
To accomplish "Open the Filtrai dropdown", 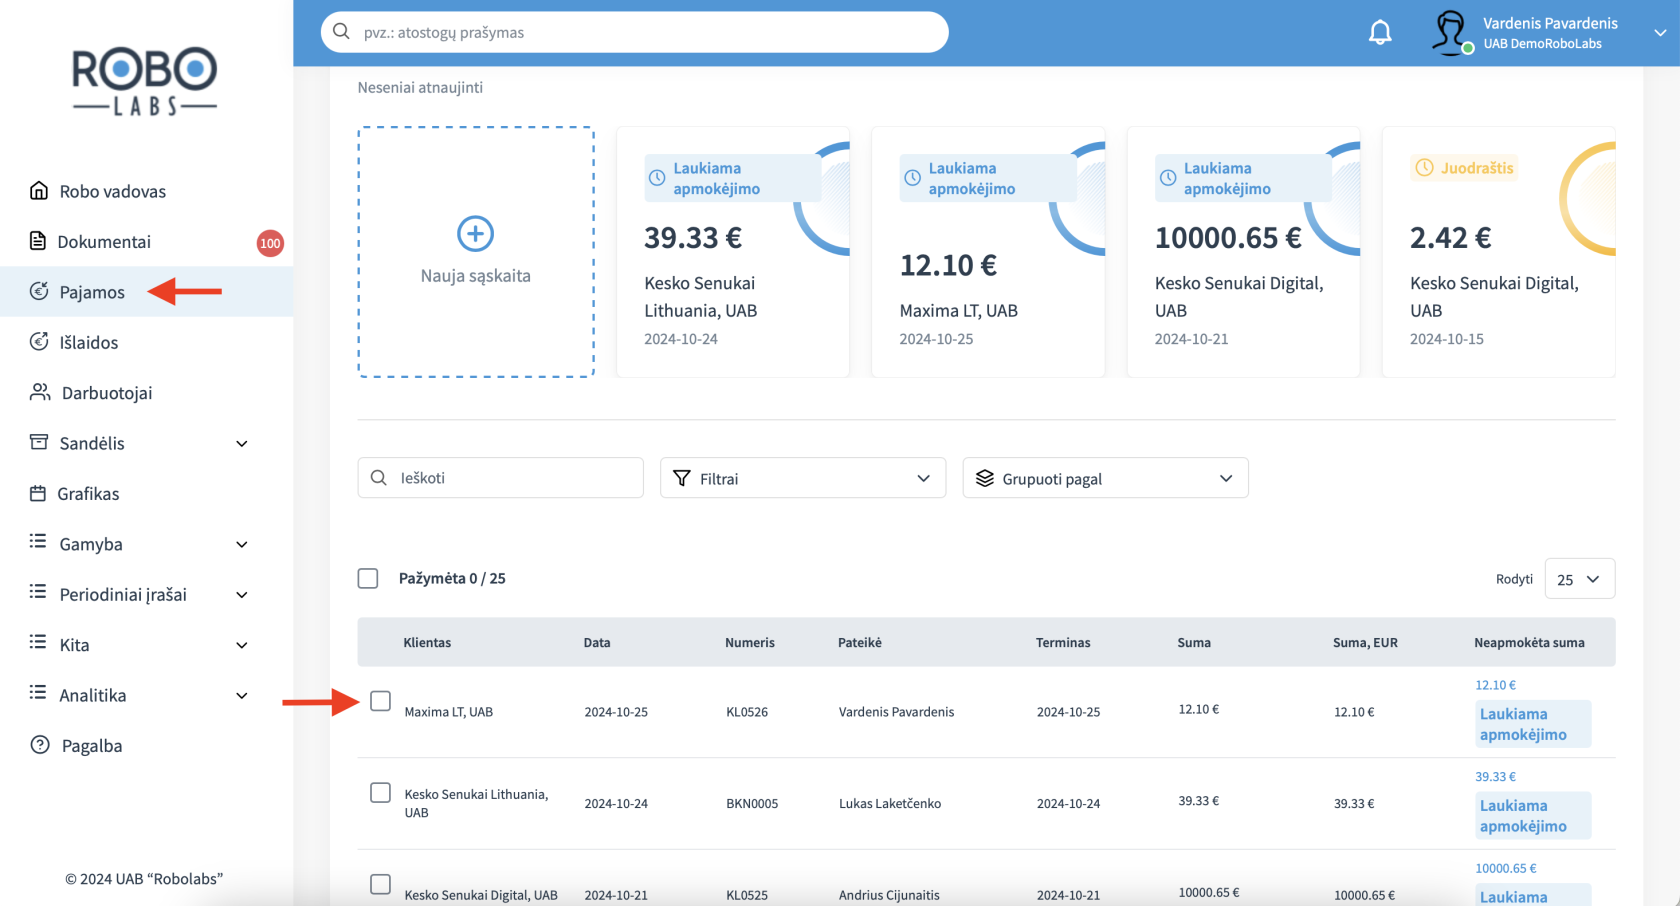I will click(803, 478).
